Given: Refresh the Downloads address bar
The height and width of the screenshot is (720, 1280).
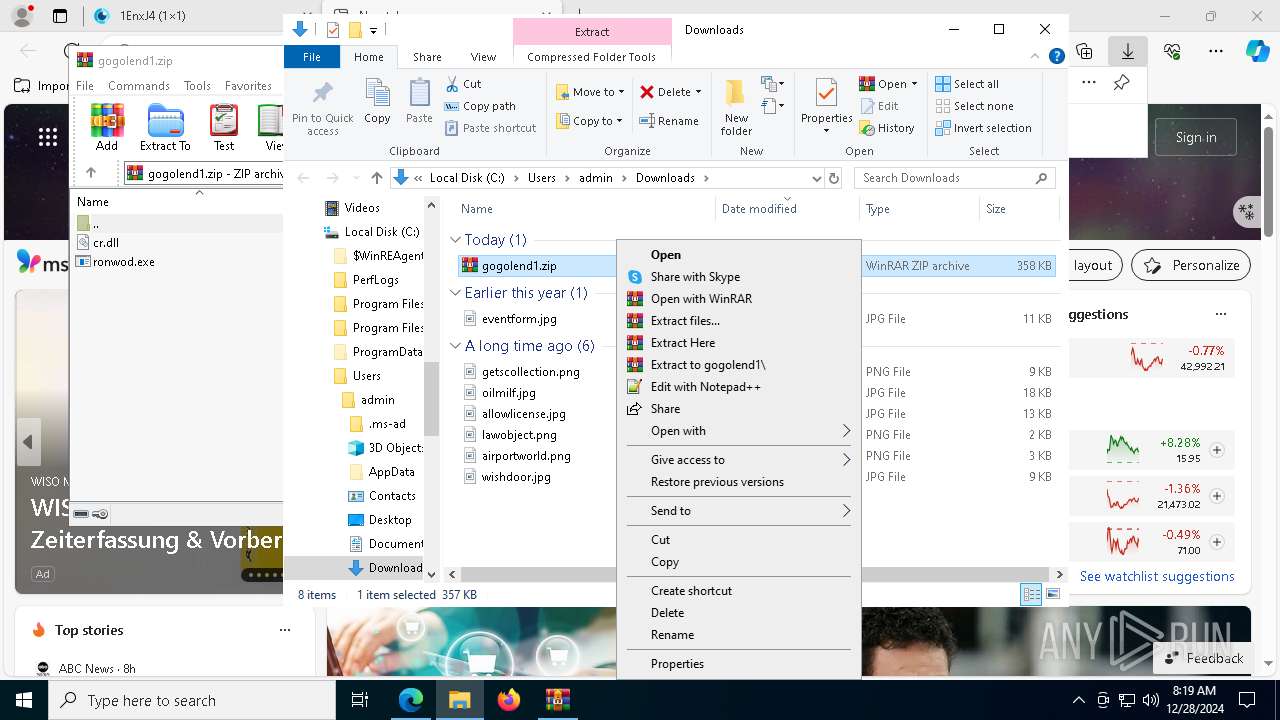Looking at the screenshot, I should point(832,178).
